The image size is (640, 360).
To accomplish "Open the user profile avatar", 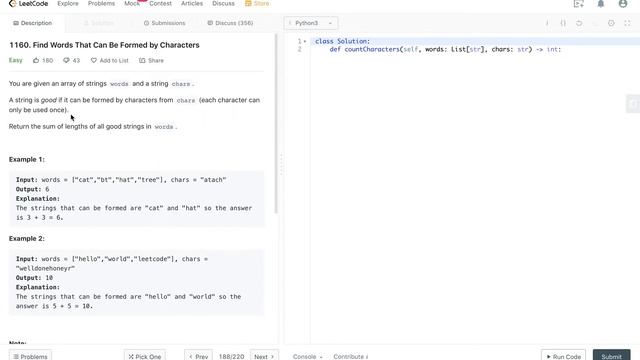I will click(623, 4).
